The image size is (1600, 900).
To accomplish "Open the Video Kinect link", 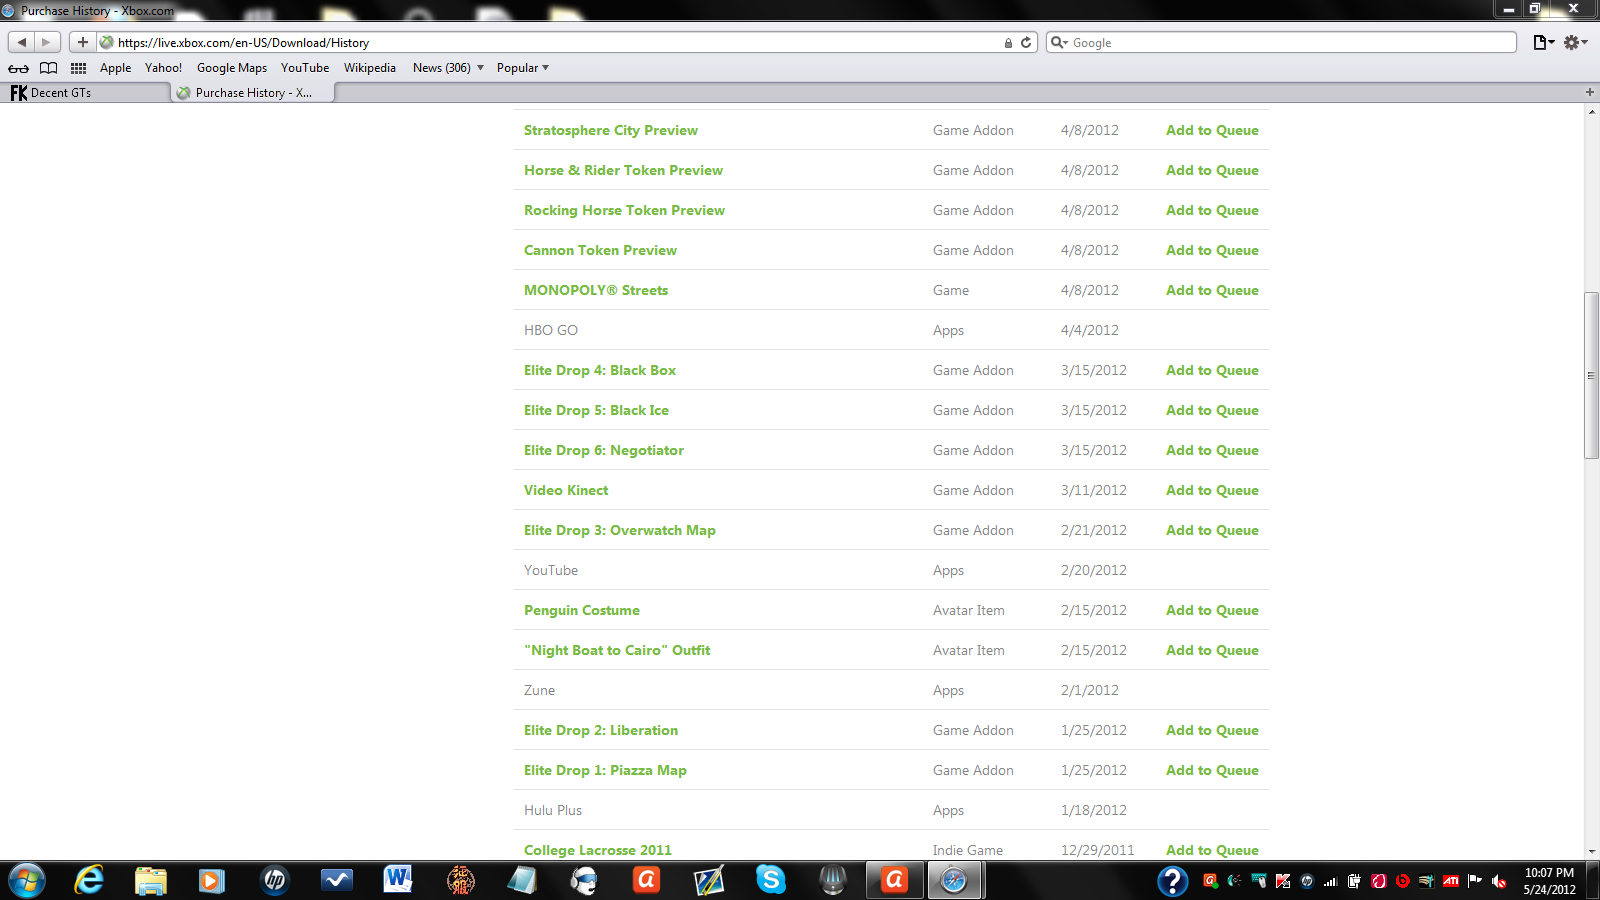I will [x=566, y=490].
